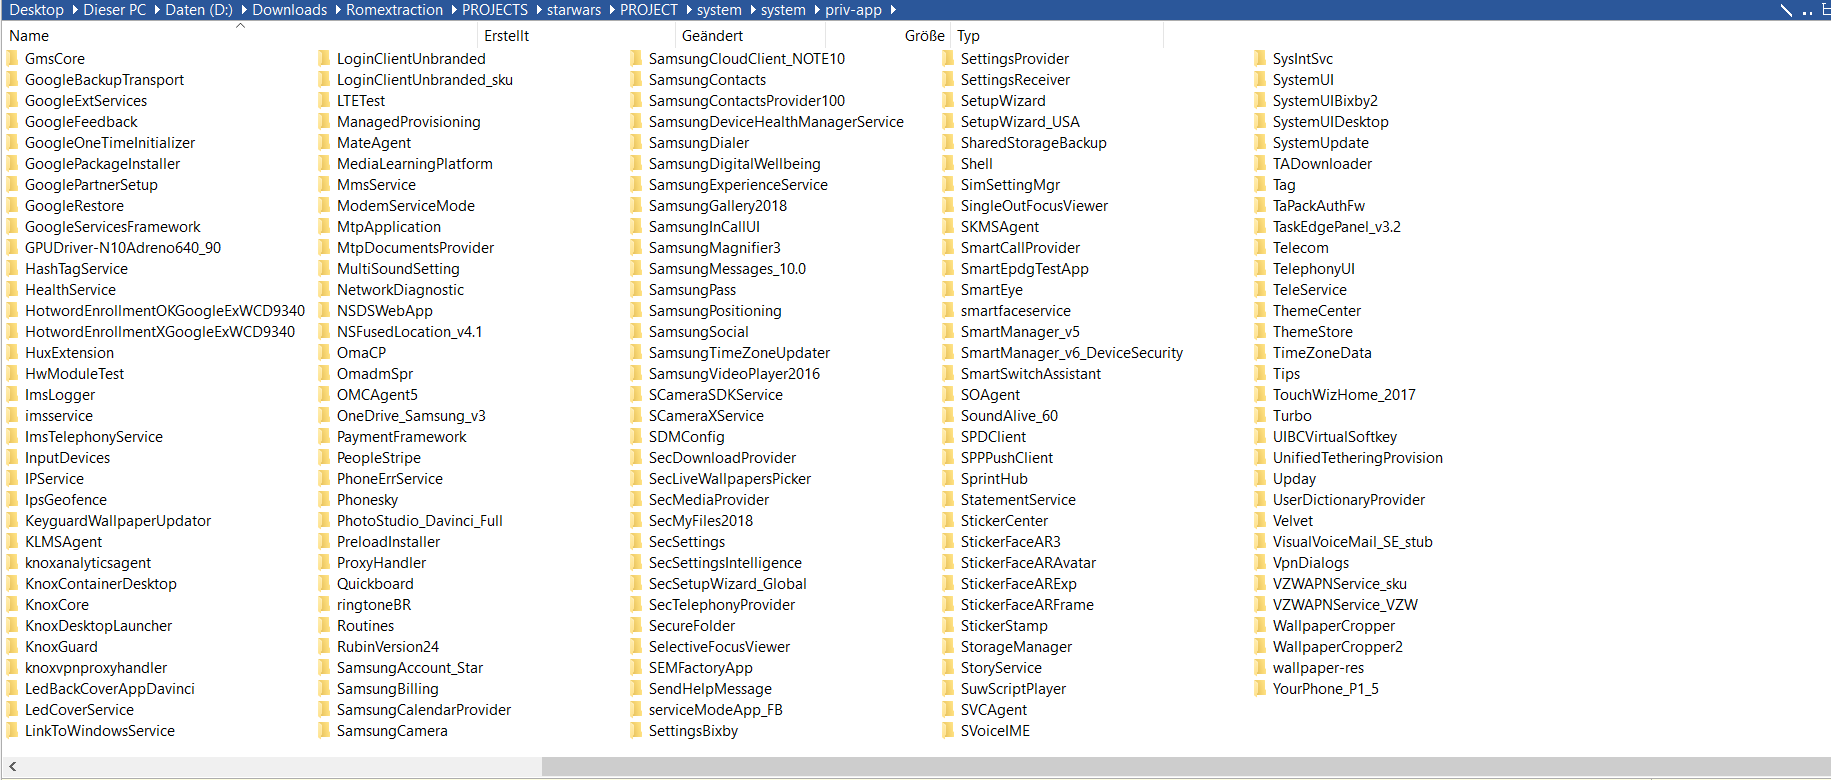1831x780 pixels.
Task: Select the SecLiveWallpapersPicker folder name
Action: (x=730, y=478)
